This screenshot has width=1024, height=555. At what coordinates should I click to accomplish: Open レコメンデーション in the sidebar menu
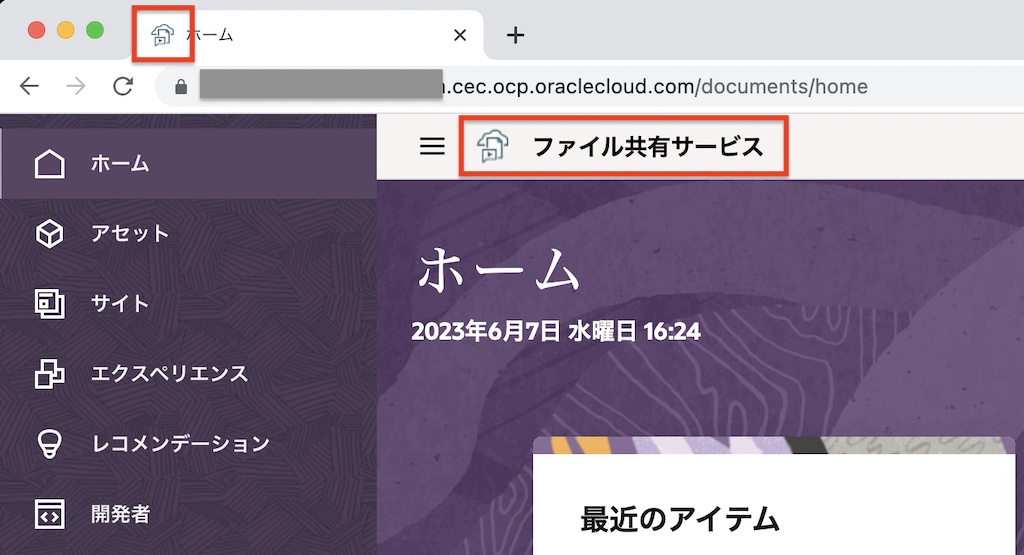189,444
